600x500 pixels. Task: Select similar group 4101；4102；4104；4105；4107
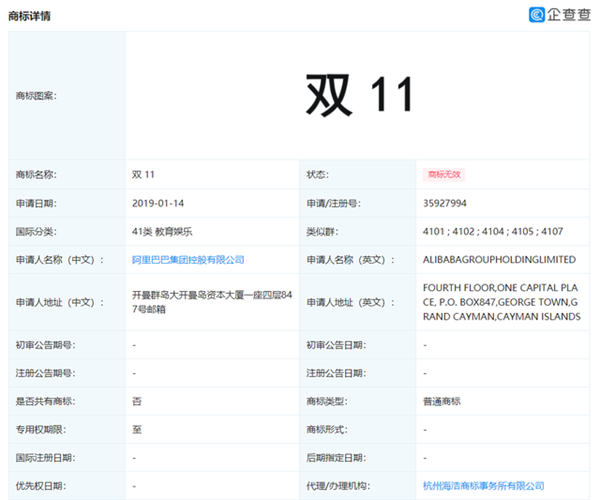pyautogui.click(x=493, y=231)
